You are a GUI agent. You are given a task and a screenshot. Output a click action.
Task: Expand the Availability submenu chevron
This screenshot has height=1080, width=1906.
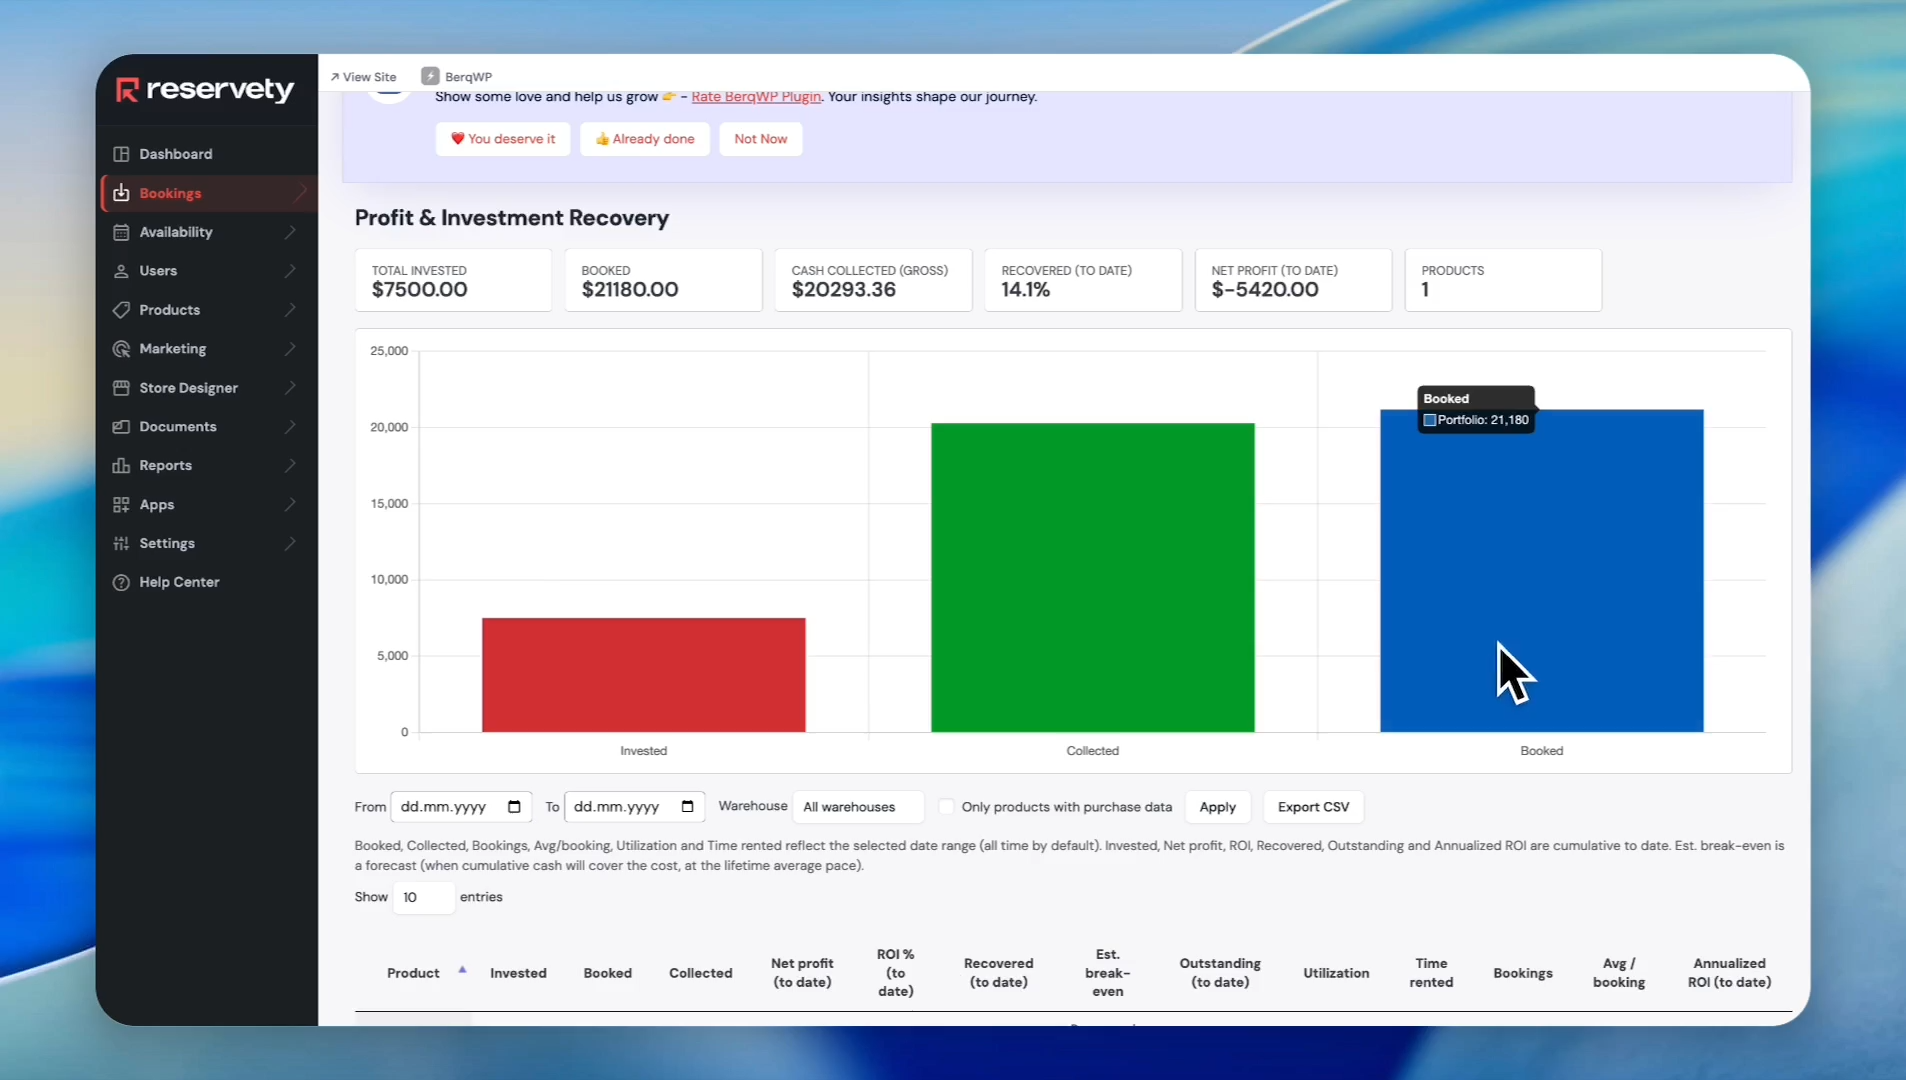(290, 232)
